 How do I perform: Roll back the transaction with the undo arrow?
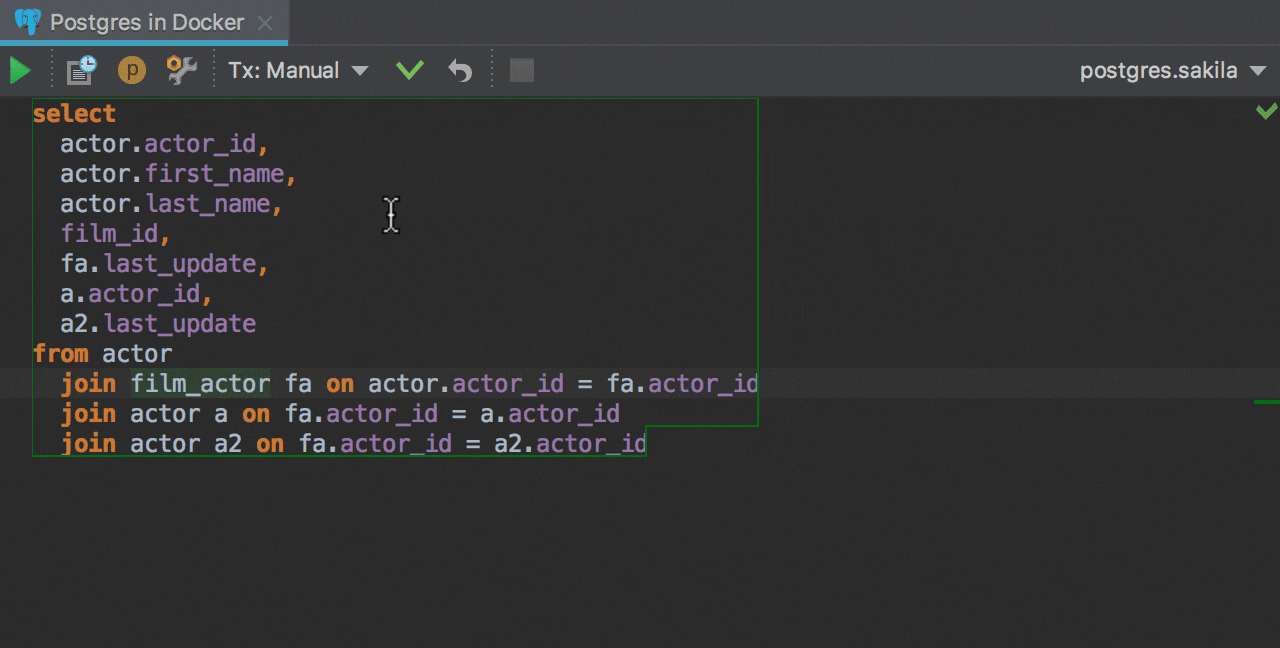460,71
